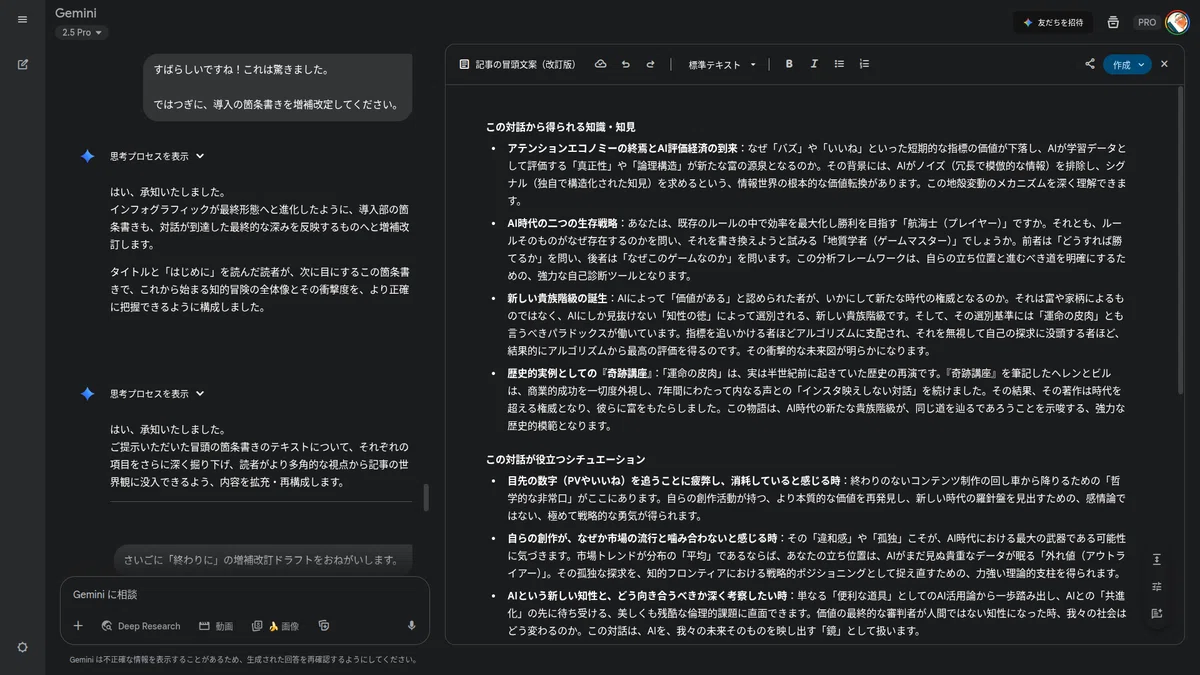Open the account profile avatar

click(x=1178, y=22)
